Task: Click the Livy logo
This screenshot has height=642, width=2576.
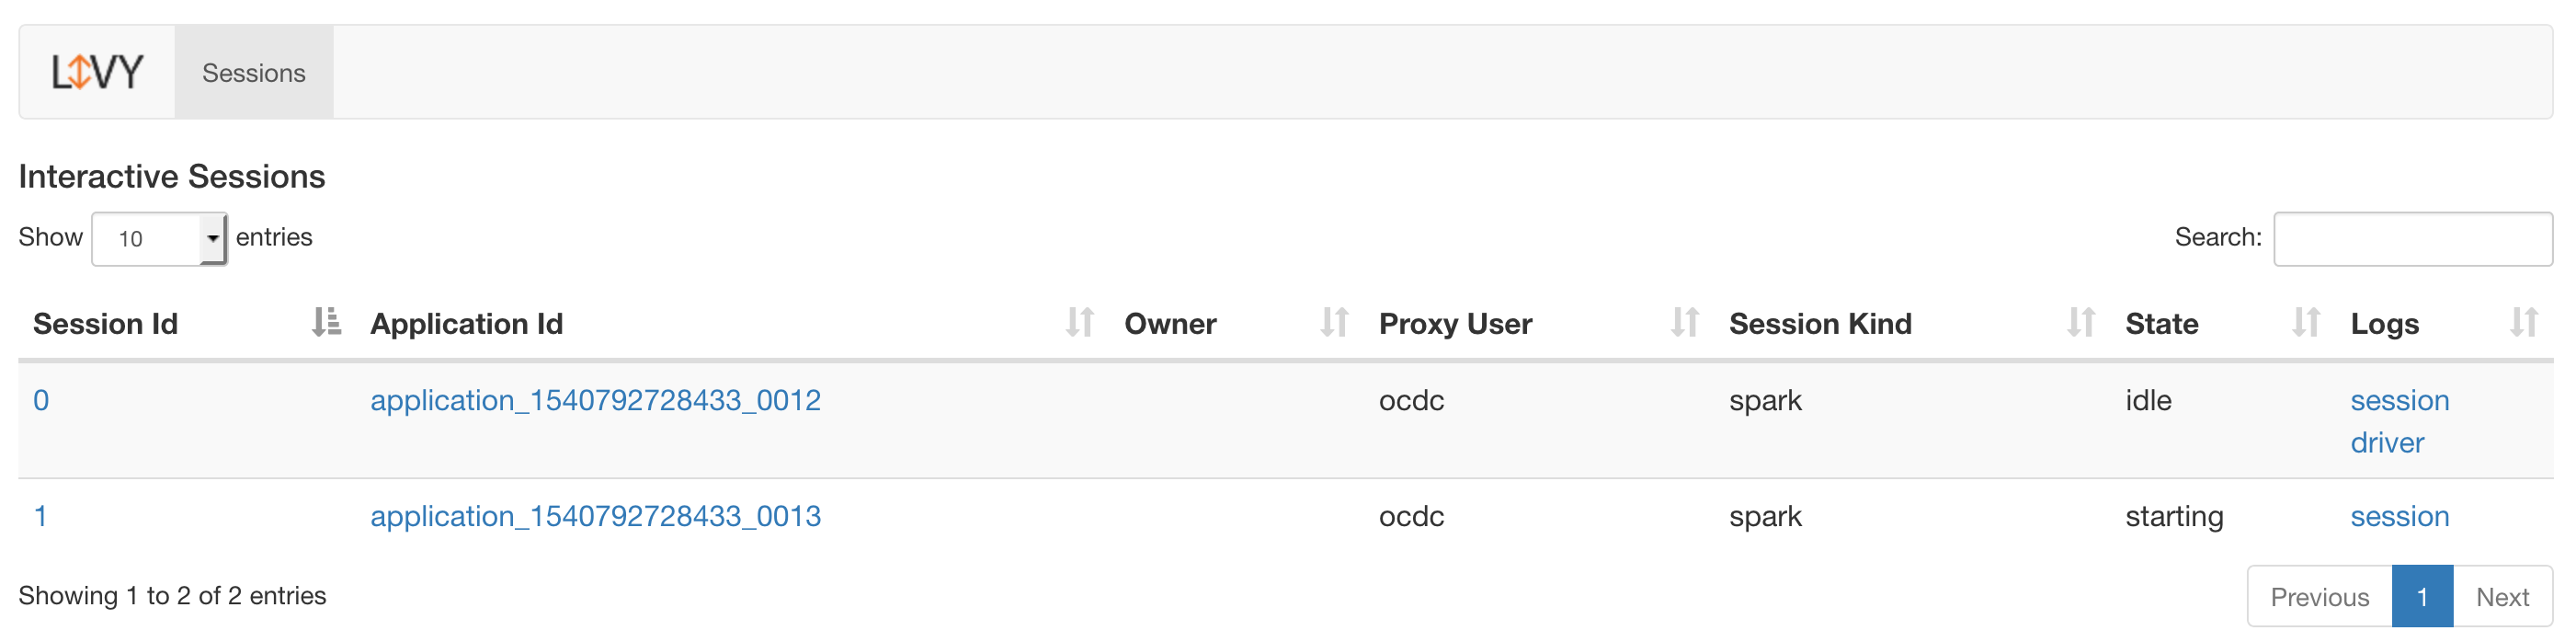Action: tap(97, 72)
